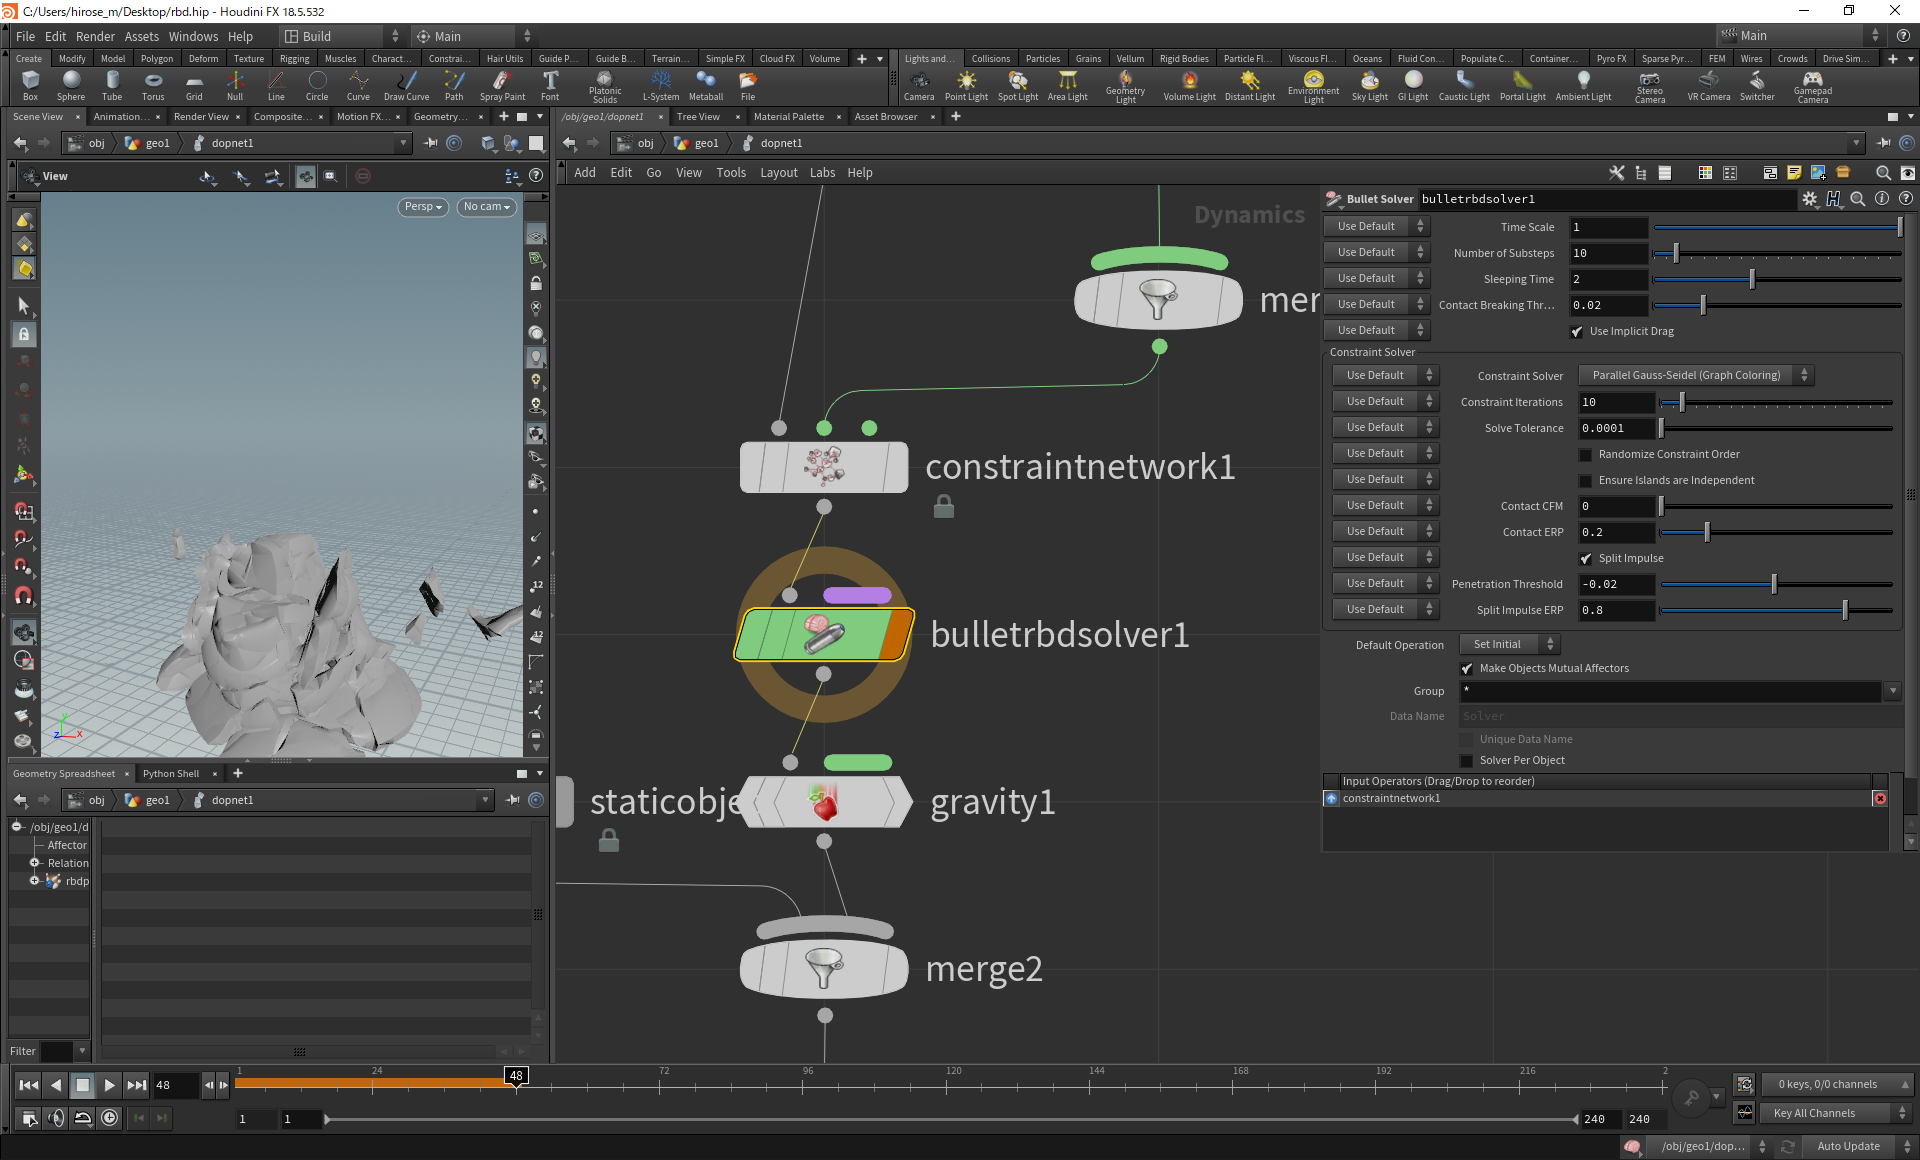
Task: Open the parameter gear menu
Action: [x=1810, y=199]
